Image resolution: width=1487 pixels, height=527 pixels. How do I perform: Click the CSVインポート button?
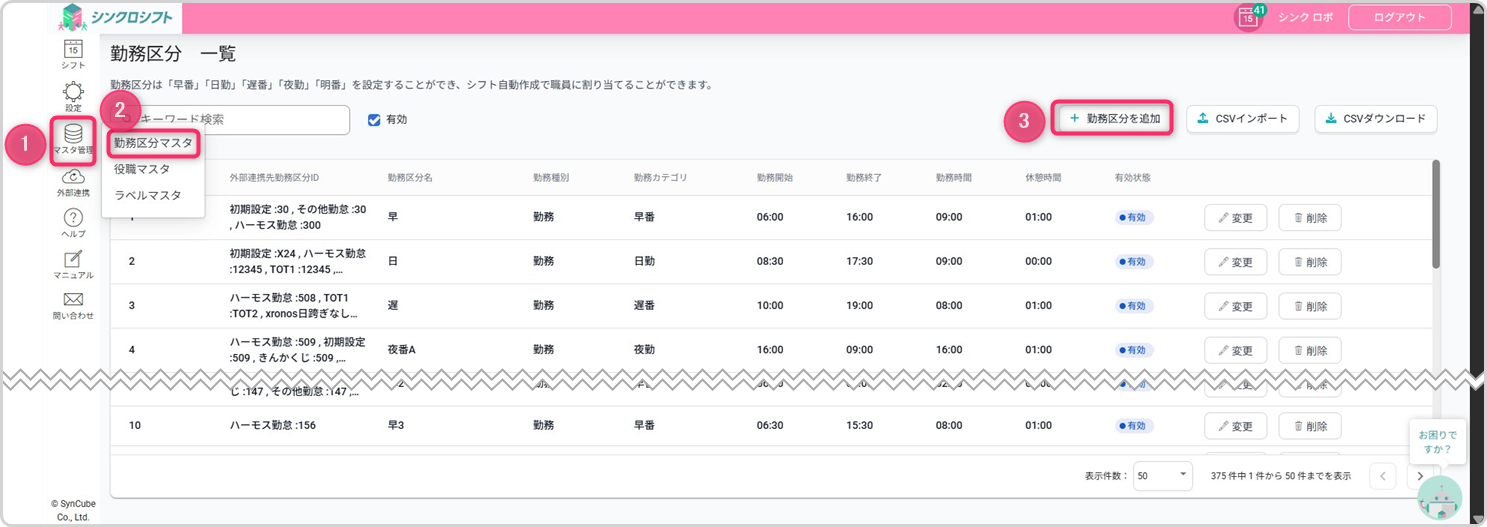click(1243, 118)
